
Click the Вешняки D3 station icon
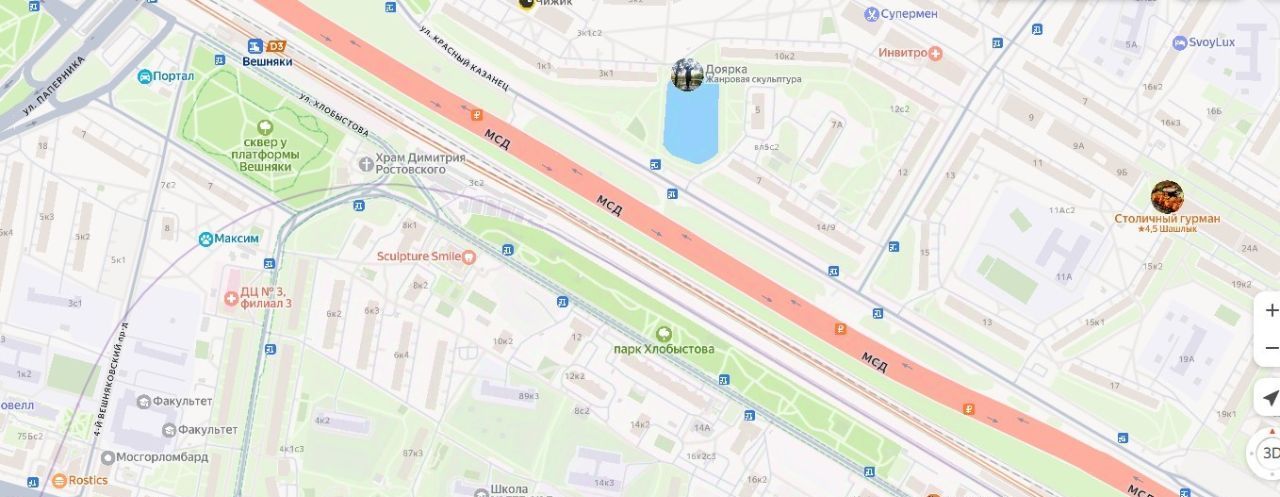tap(255, 46)
